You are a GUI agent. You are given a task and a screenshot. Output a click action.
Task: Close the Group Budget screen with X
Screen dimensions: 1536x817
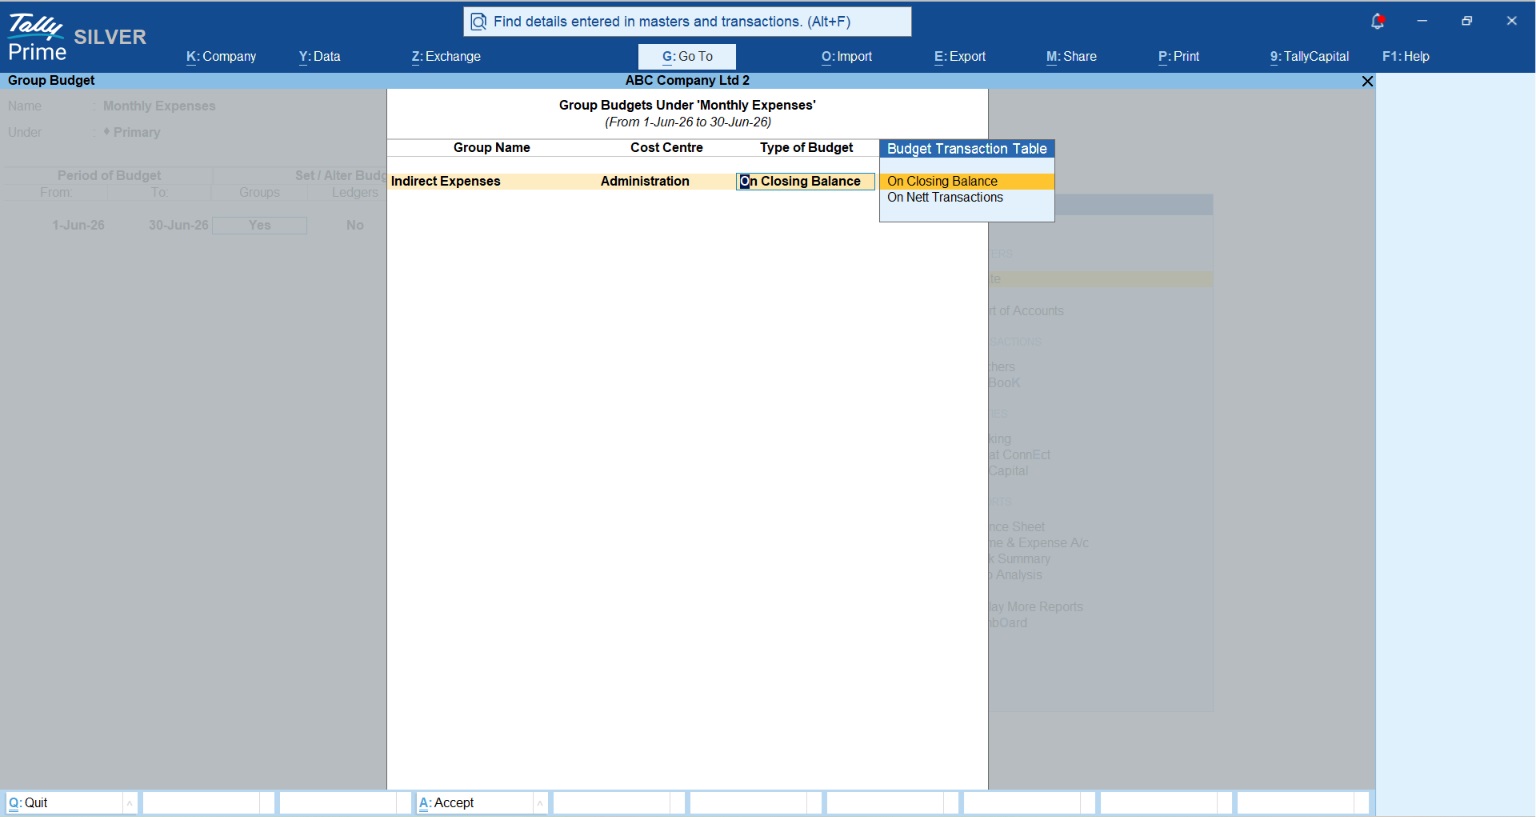[1367, 81]
